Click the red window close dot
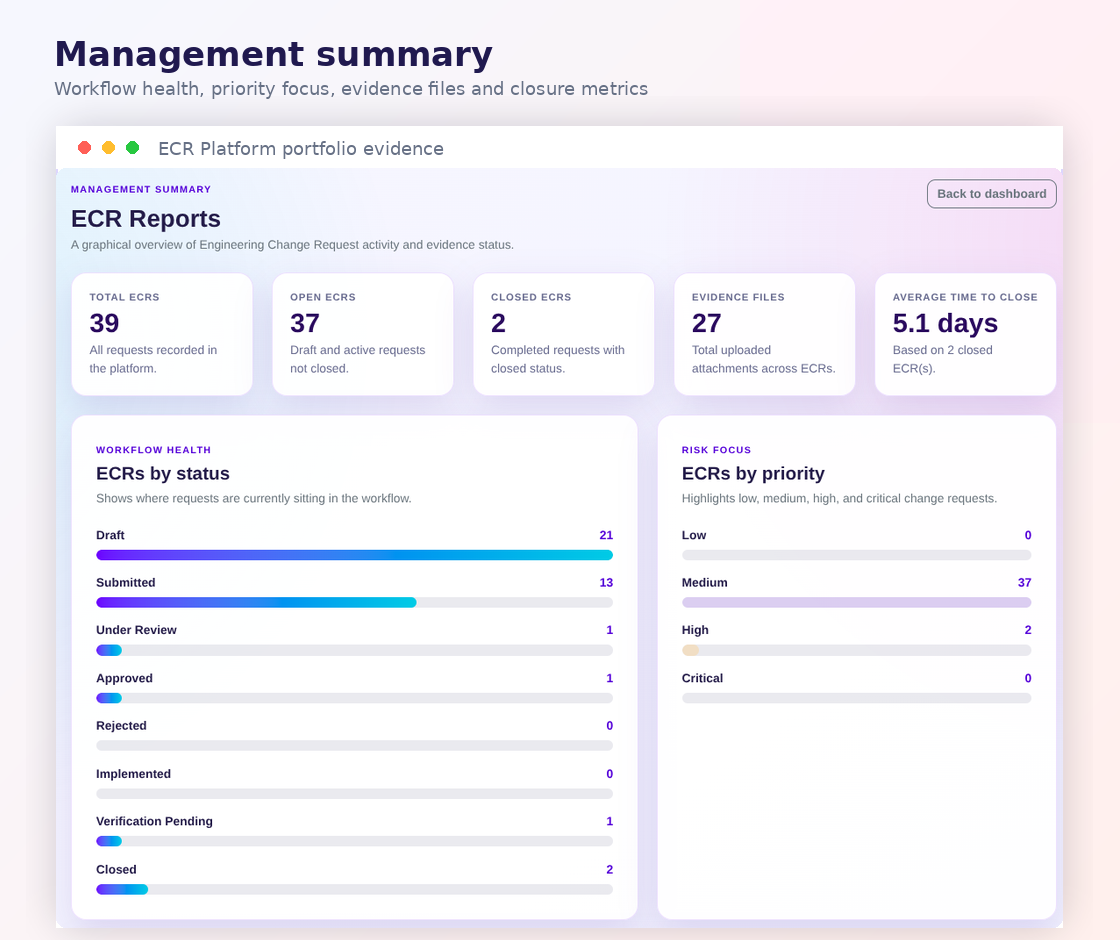 (x=84, y=148)
